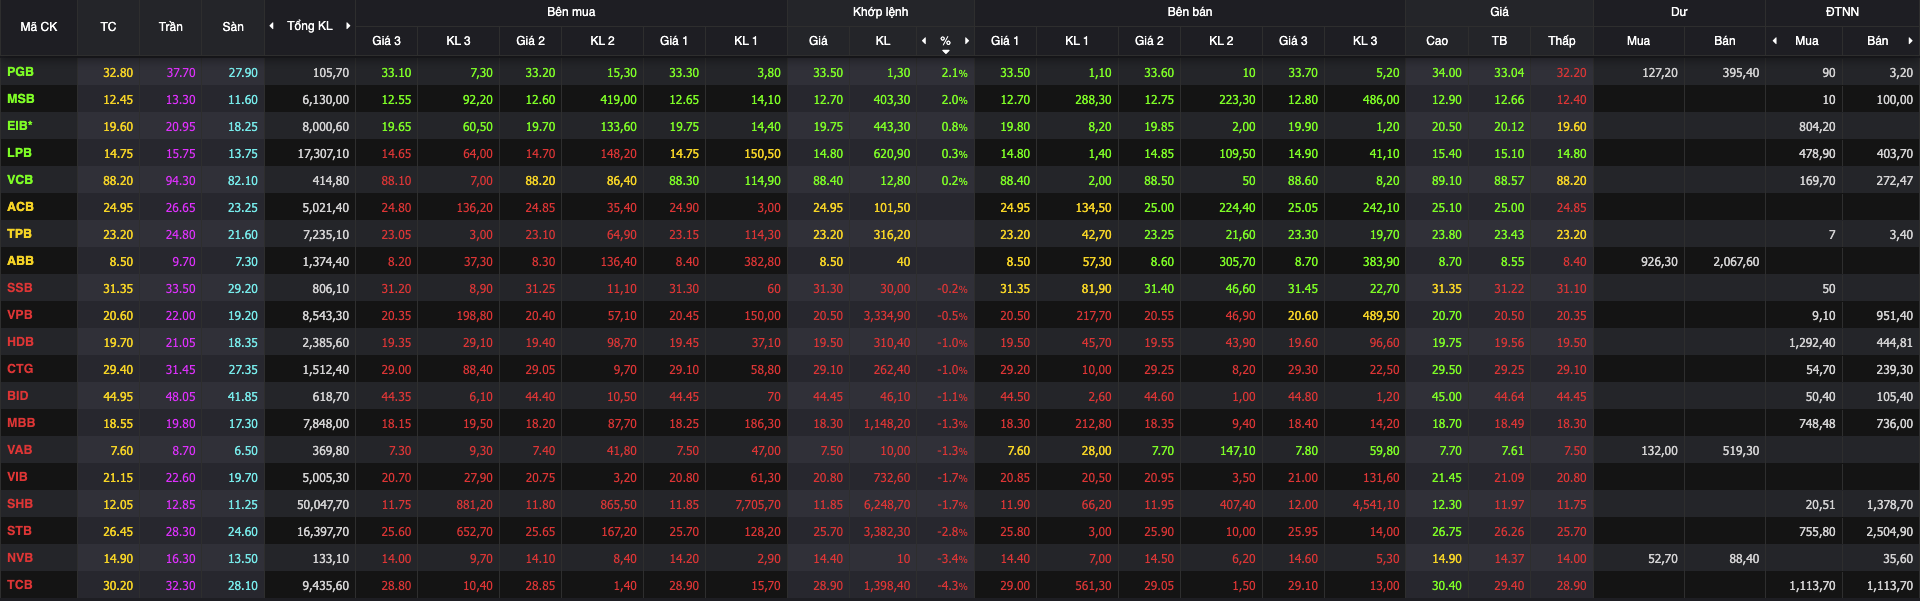Select the ABB stock symbol
Screen dimensions: 1920x601
pyautogui.click(x=20, y=261)
